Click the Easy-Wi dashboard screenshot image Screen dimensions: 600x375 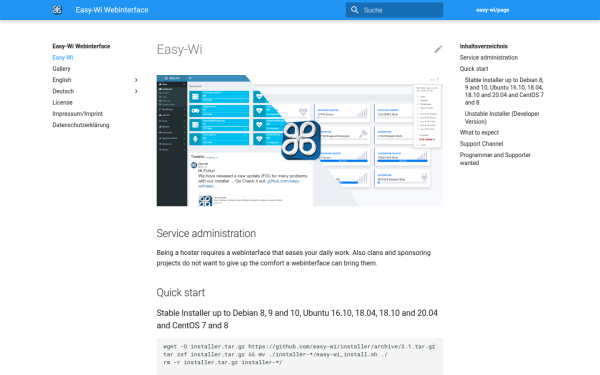300,140
